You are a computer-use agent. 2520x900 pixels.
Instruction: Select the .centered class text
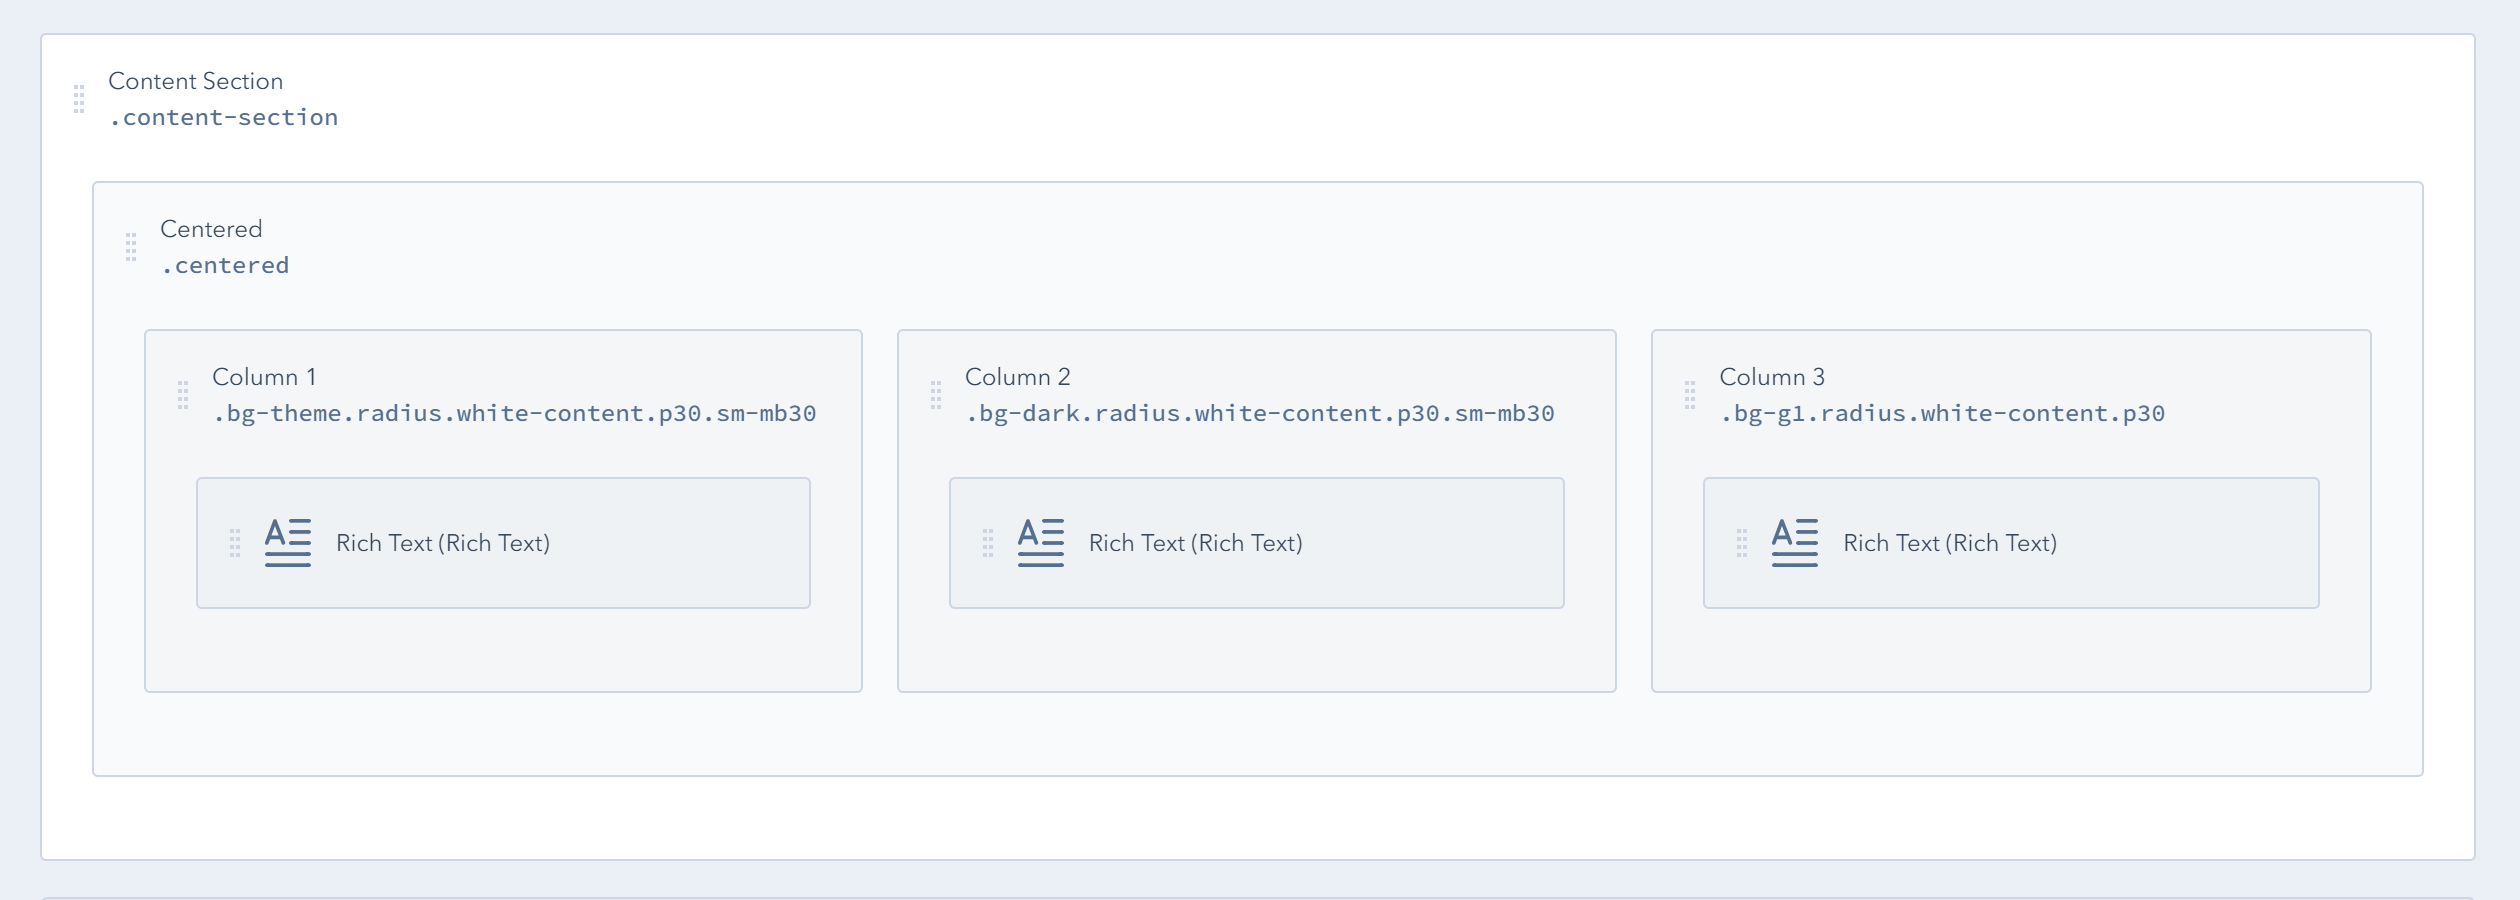[224, 264]
